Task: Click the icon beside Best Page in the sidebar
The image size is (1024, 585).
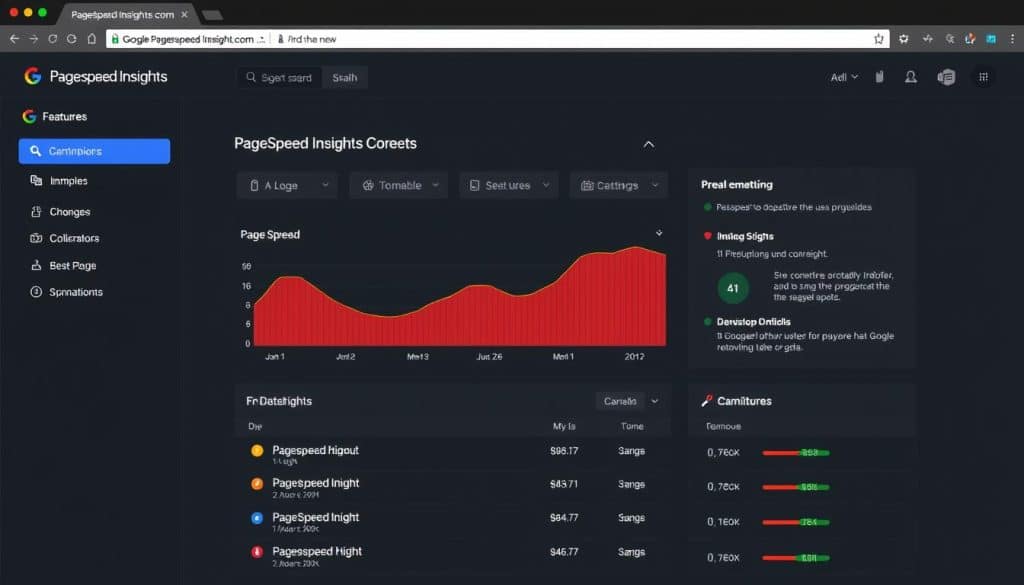Action: 36,266
